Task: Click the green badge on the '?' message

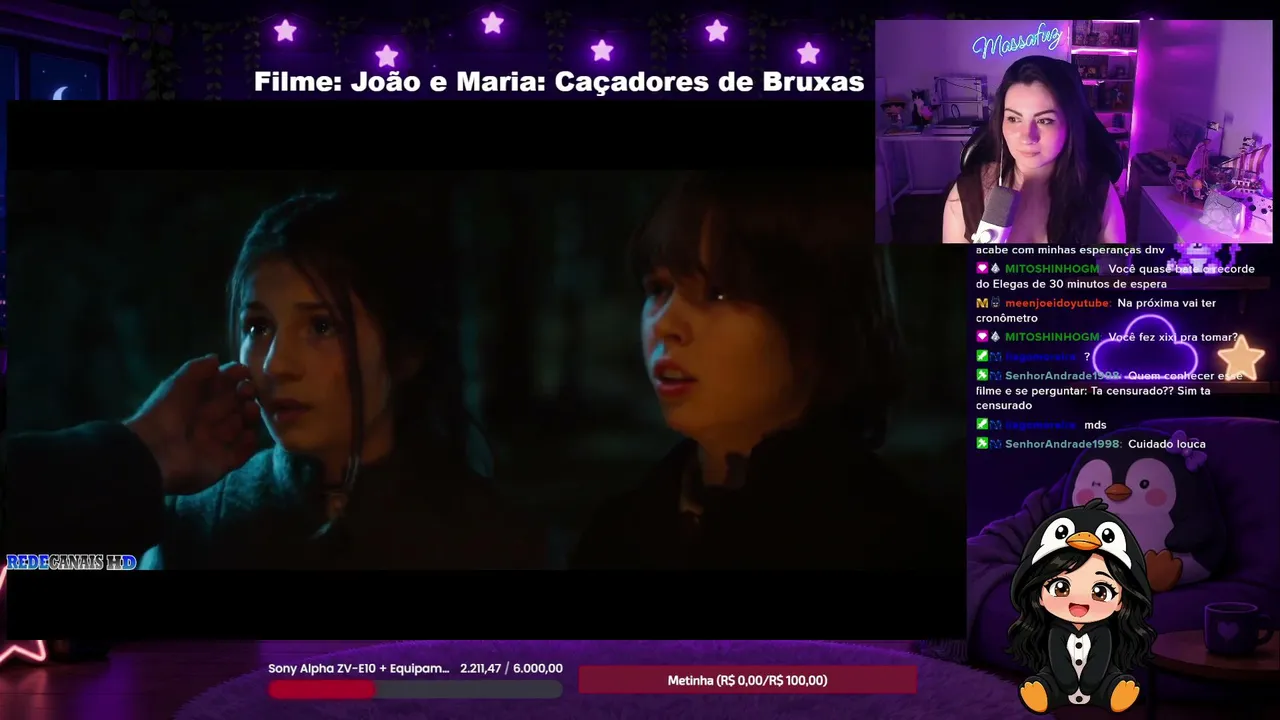Action: click(982, 357)
